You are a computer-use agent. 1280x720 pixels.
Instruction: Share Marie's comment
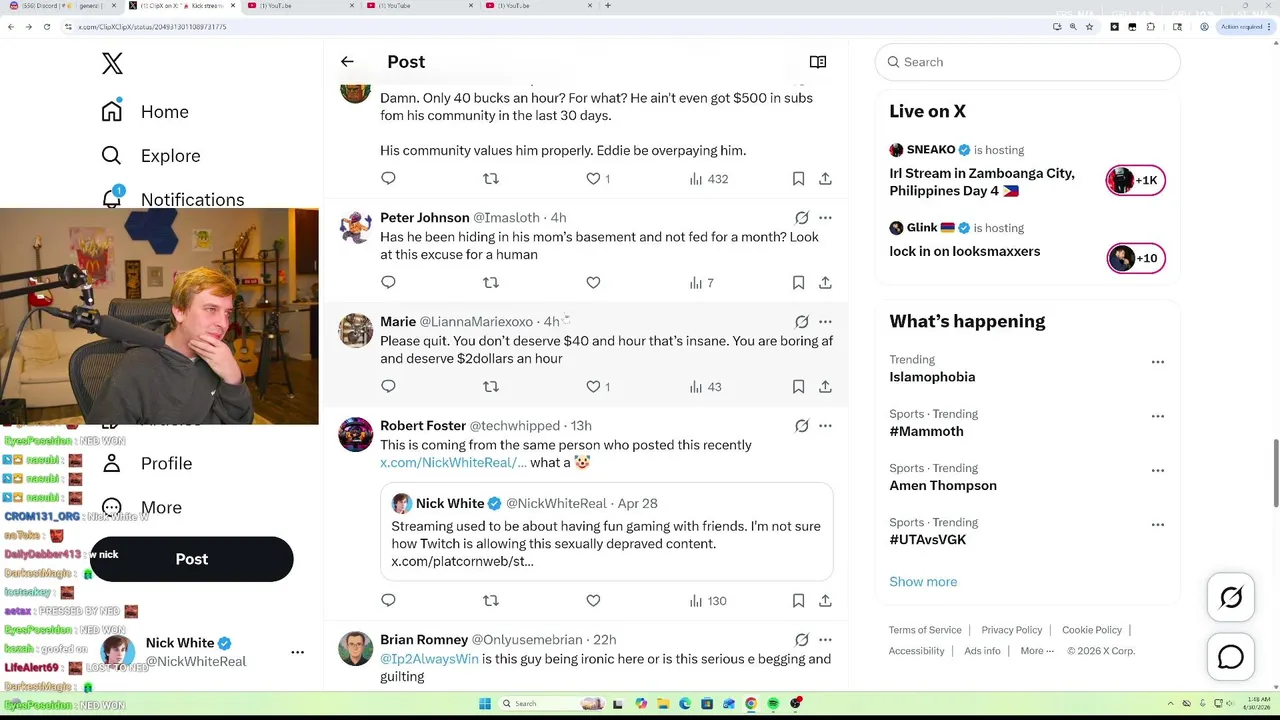pos(825,387)
